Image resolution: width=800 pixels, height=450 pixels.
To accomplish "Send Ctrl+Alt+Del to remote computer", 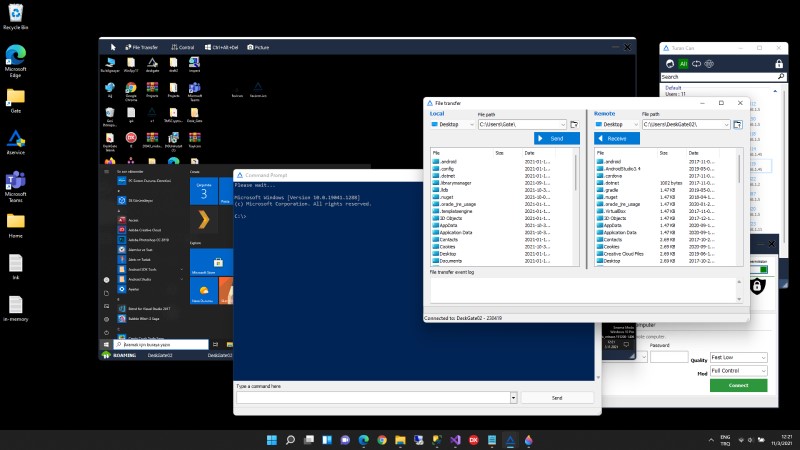I will pyautogui.click(x=221, y=47).
